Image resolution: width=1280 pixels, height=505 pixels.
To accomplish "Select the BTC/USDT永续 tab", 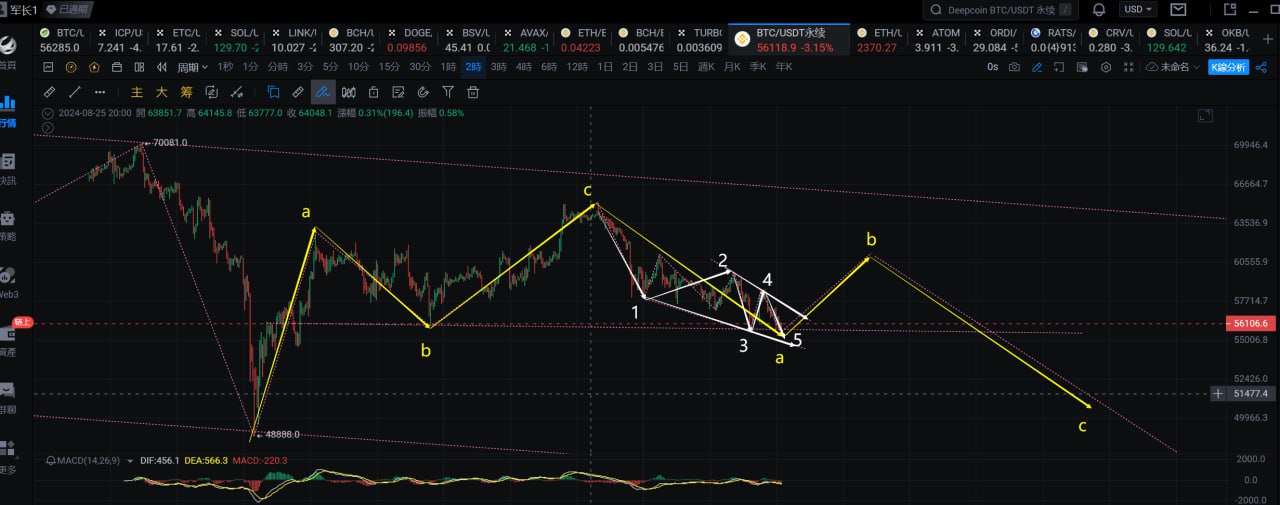I will coord(789,39).
